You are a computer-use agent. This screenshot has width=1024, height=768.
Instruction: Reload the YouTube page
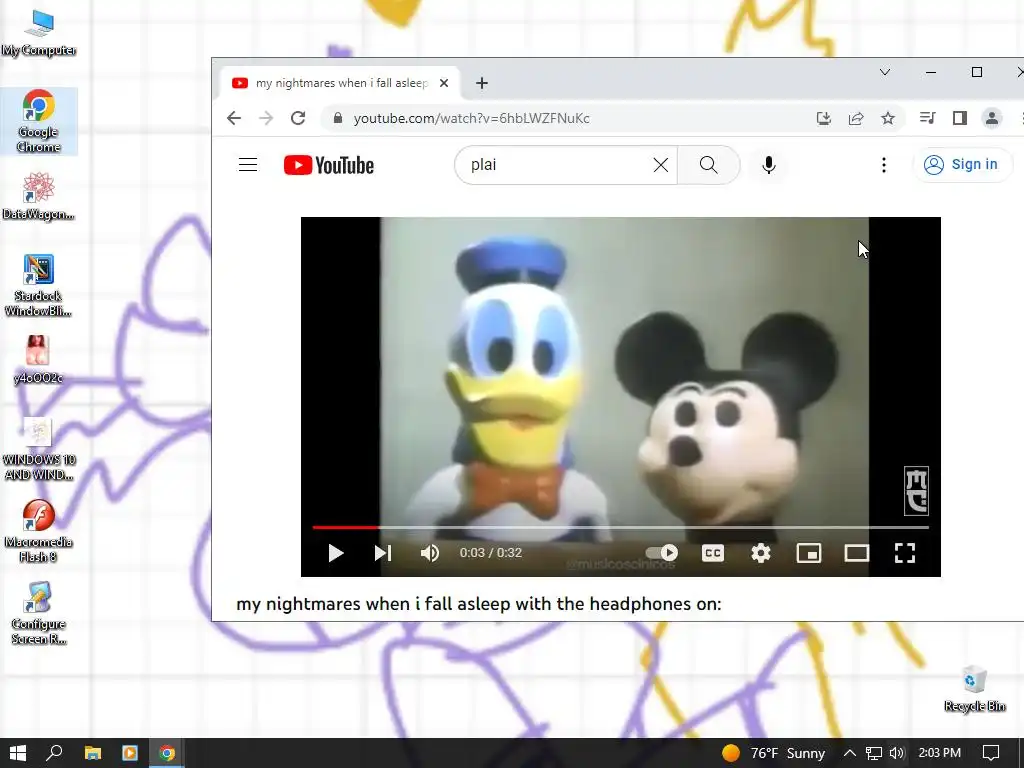click(x=298, y=118)
